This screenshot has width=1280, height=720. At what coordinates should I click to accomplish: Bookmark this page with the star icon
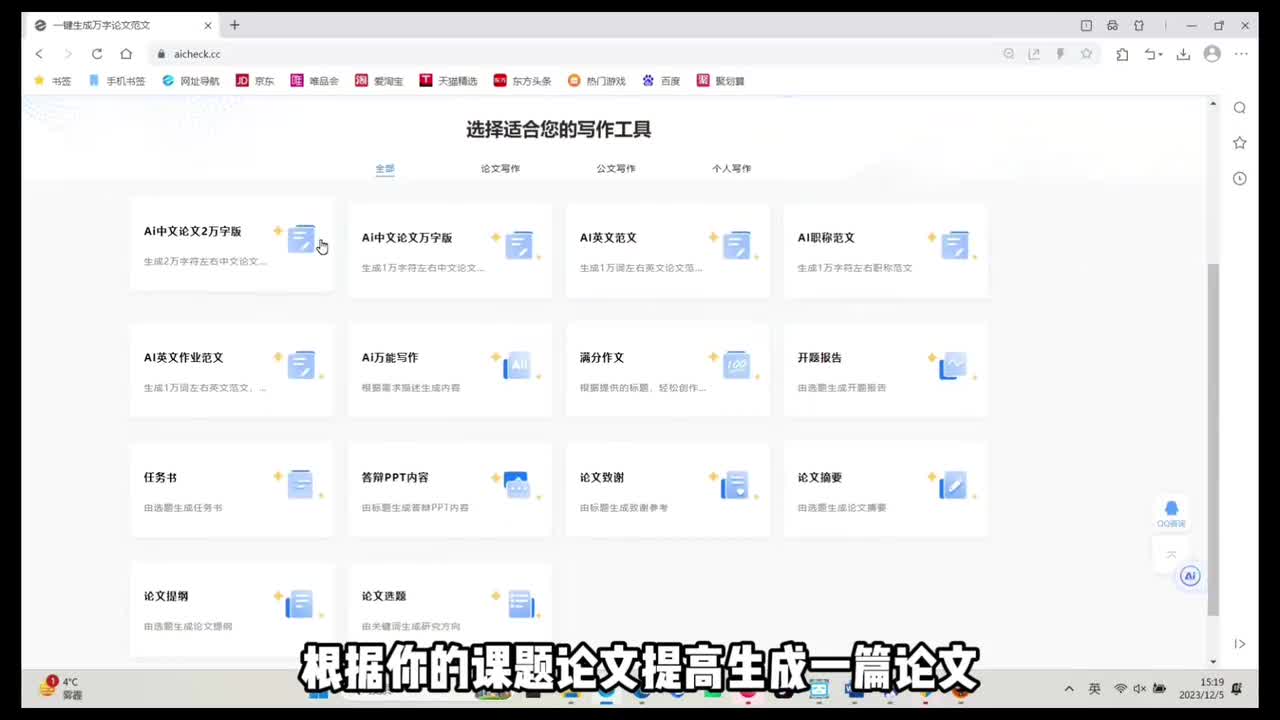point(1086,54)
